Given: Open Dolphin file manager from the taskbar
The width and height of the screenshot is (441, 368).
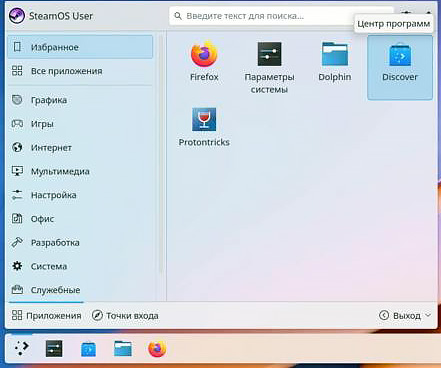Looking at the screenshot, I should pyautogui.click(x=123, y=349).
